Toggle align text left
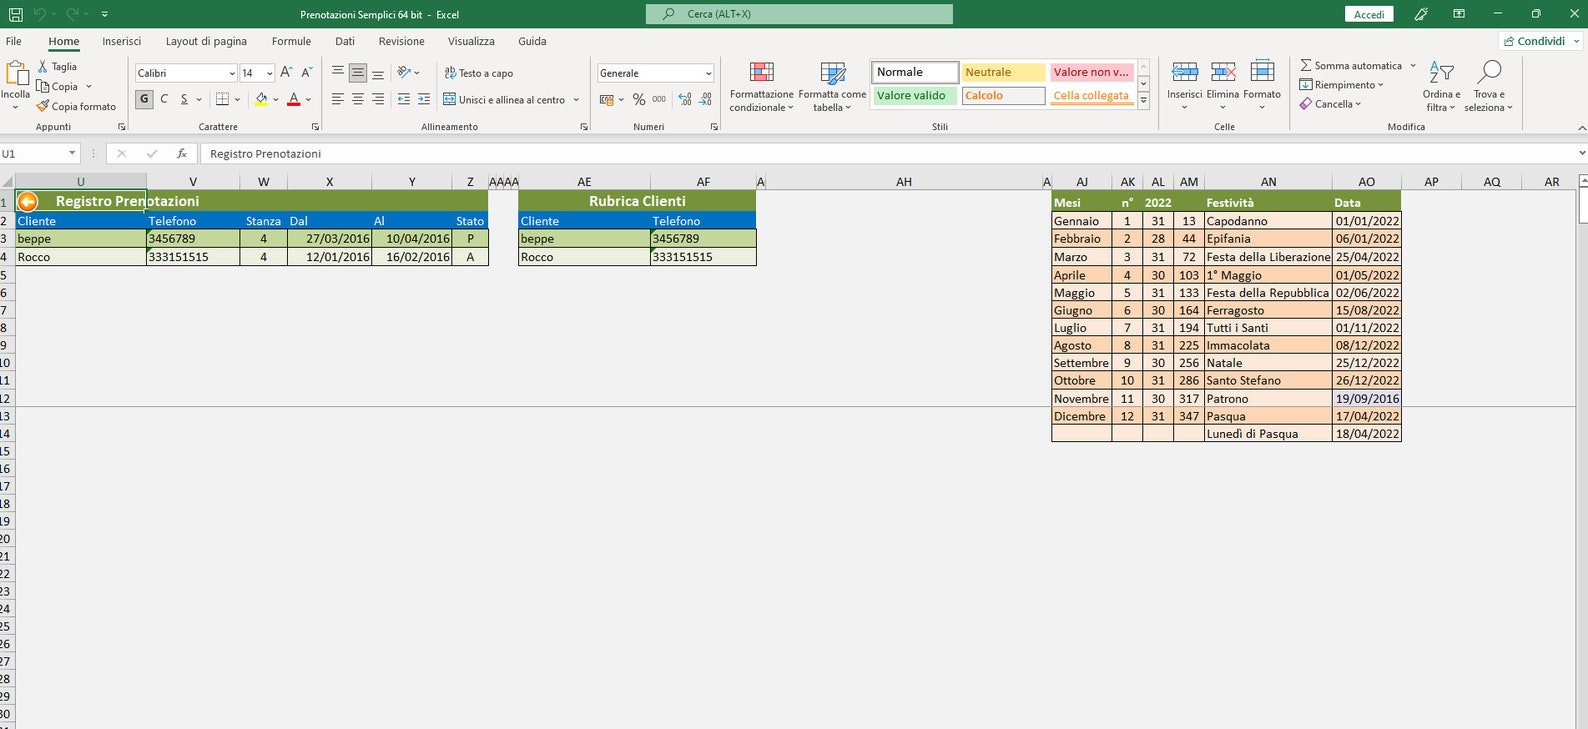This screenshot has width=1588, height=729. coord(337,99)
